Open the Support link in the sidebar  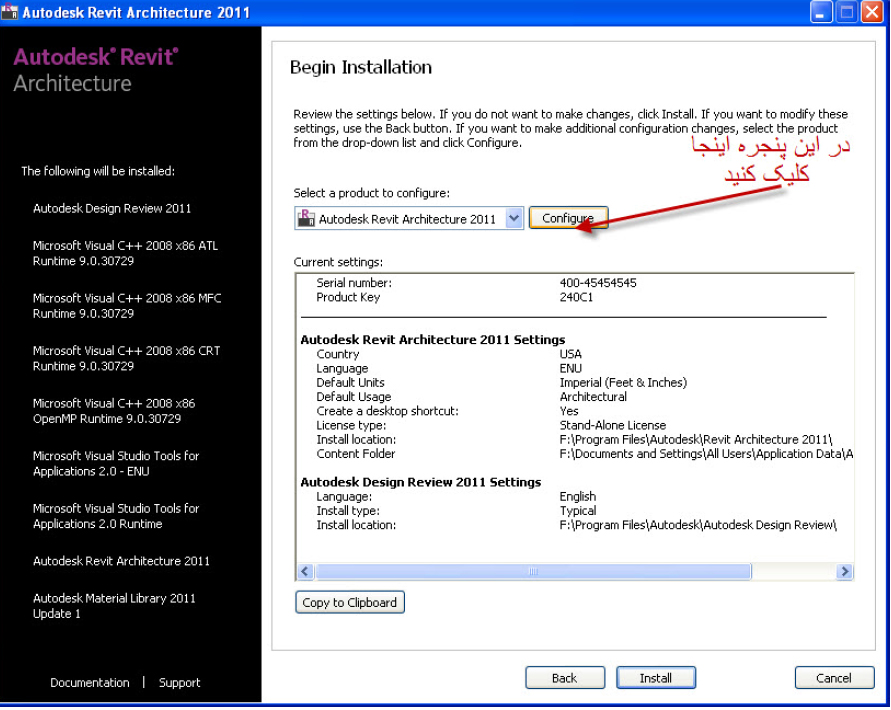pyautogui.click(x=179, y=683)
